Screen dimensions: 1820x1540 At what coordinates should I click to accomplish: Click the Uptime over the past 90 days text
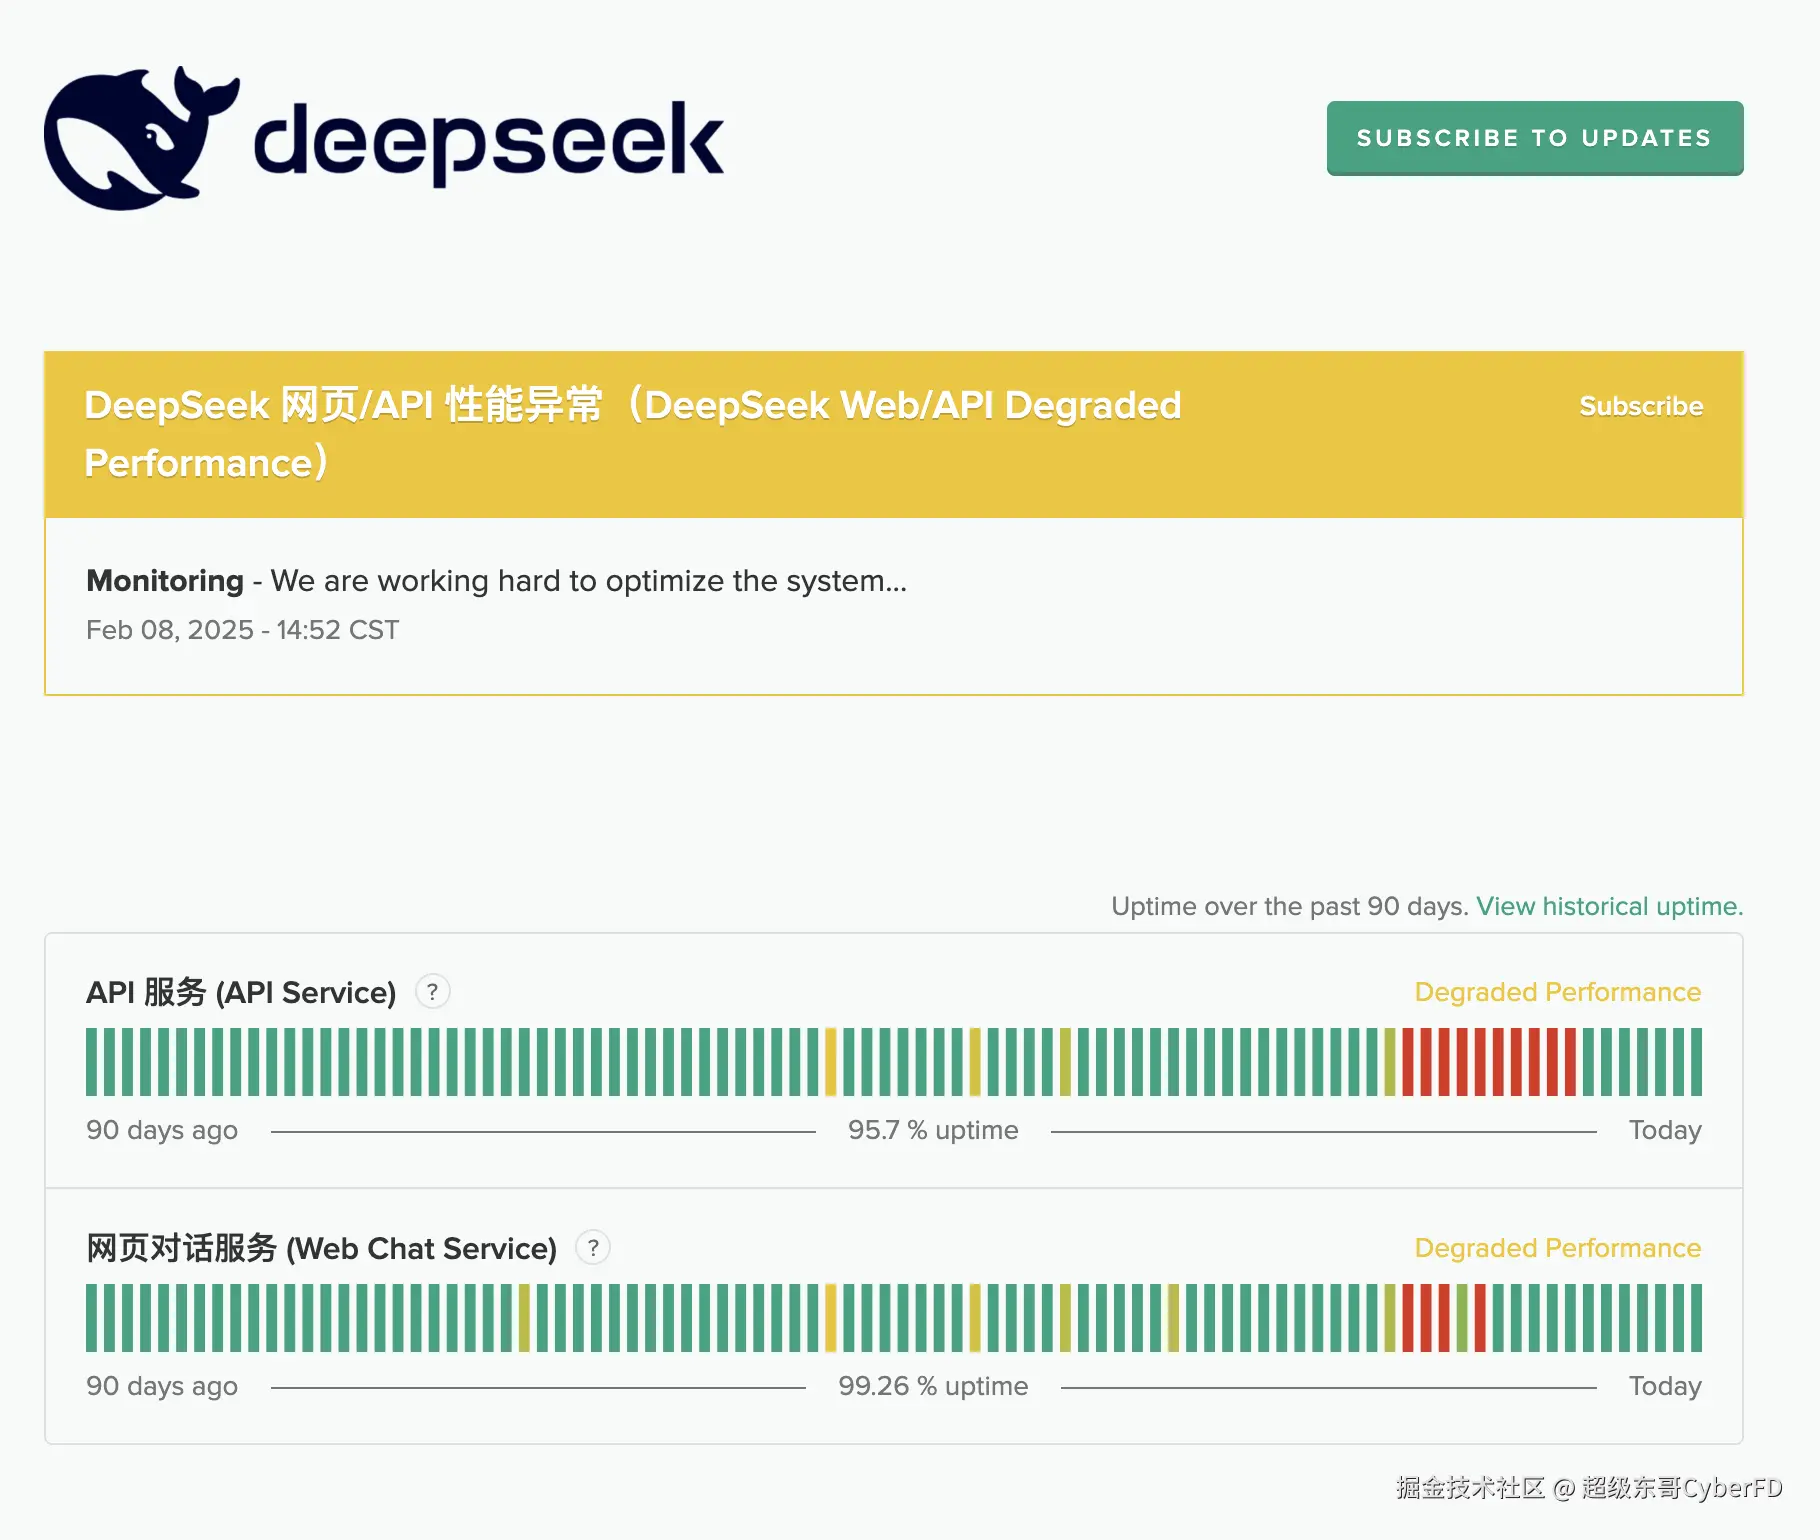tap(1290, 906)
